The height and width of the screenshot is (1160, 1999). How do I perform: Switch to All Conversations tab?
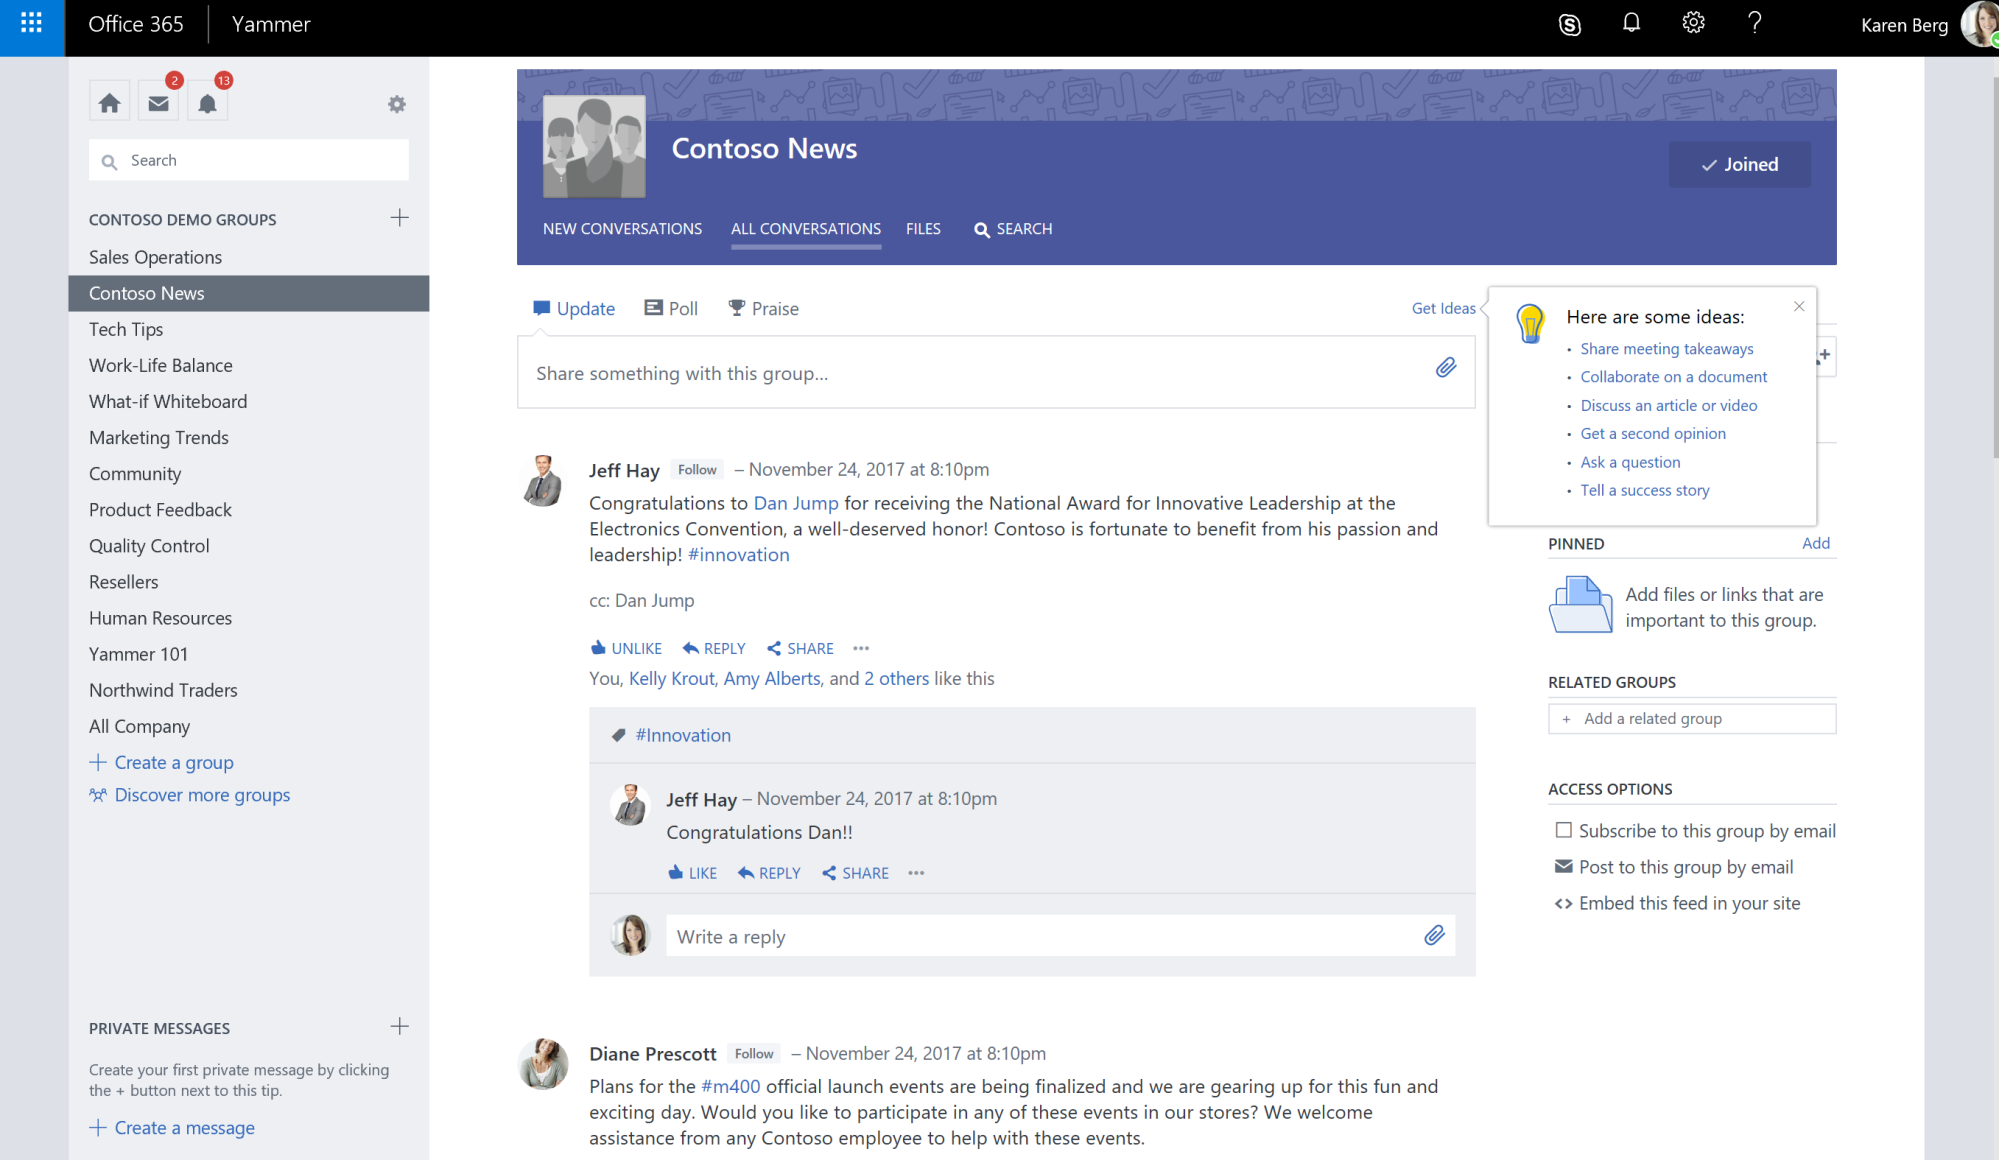point(806,229)
